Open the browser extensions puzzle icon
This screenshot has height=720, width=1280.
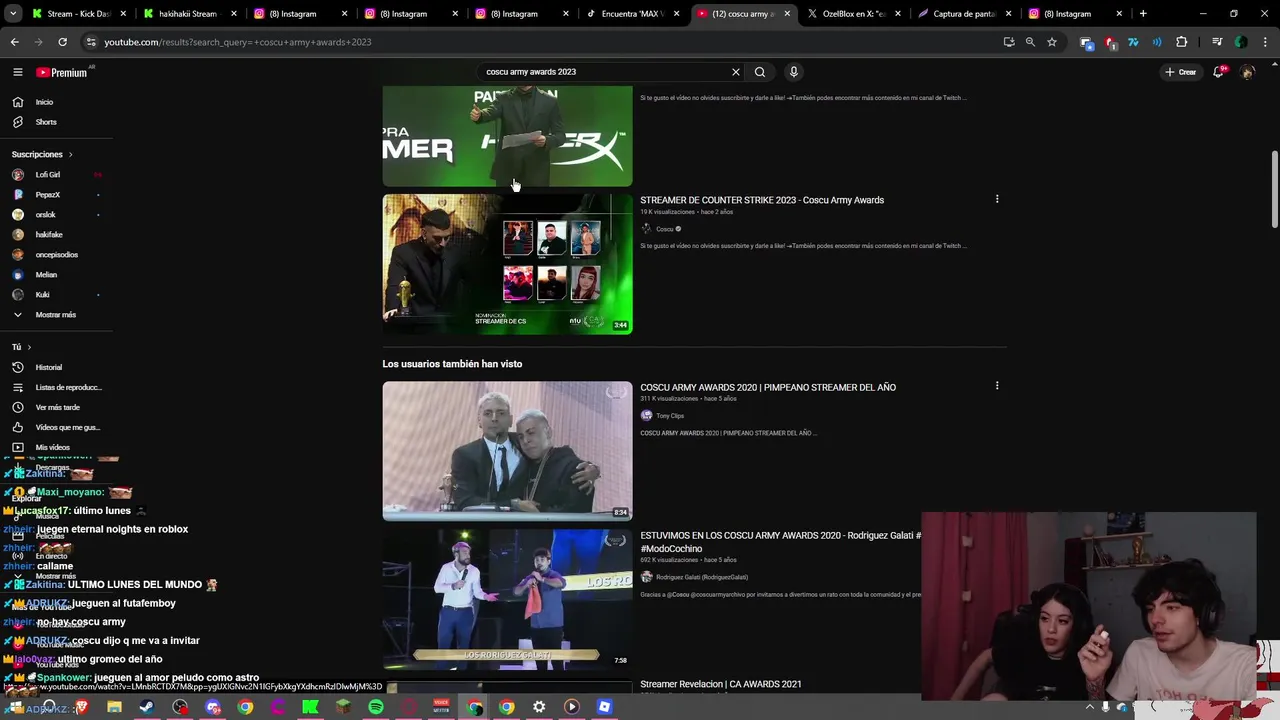coord(1181,42)
